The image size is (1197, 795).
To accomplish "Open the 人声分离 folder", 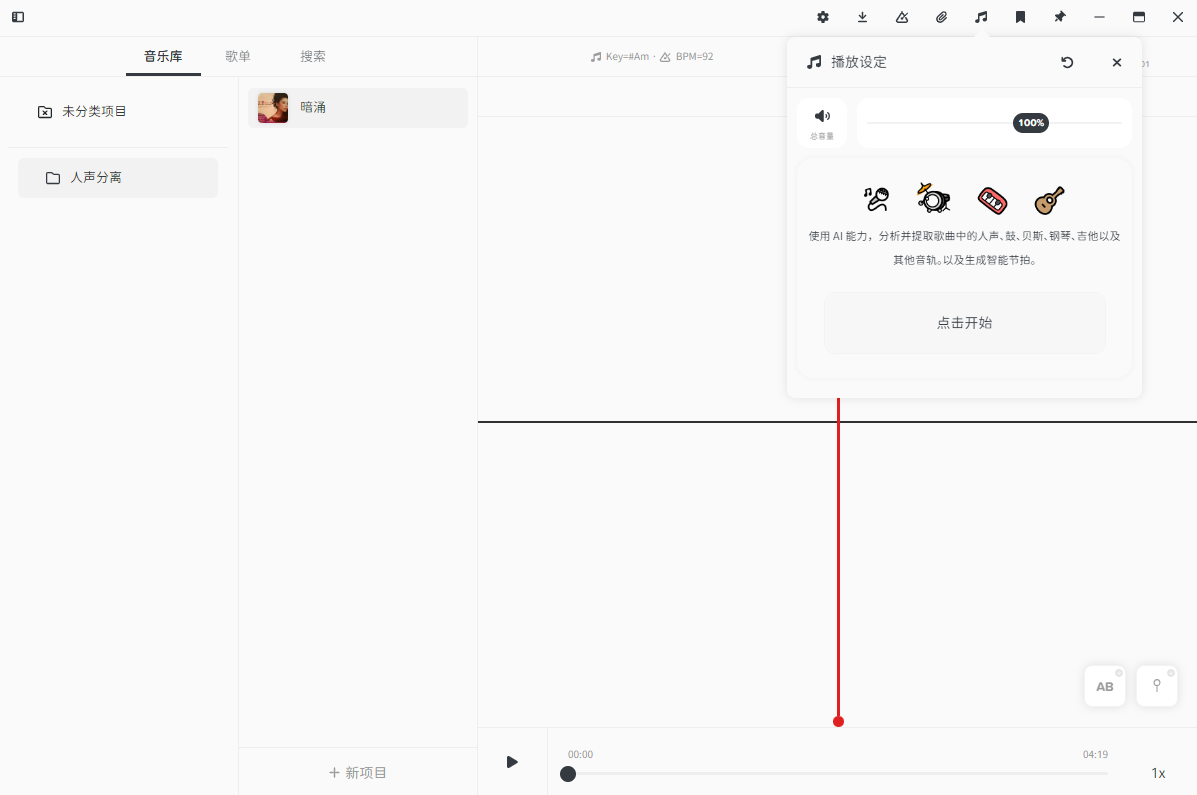I will pyautogui.click(x=117, y=177).
